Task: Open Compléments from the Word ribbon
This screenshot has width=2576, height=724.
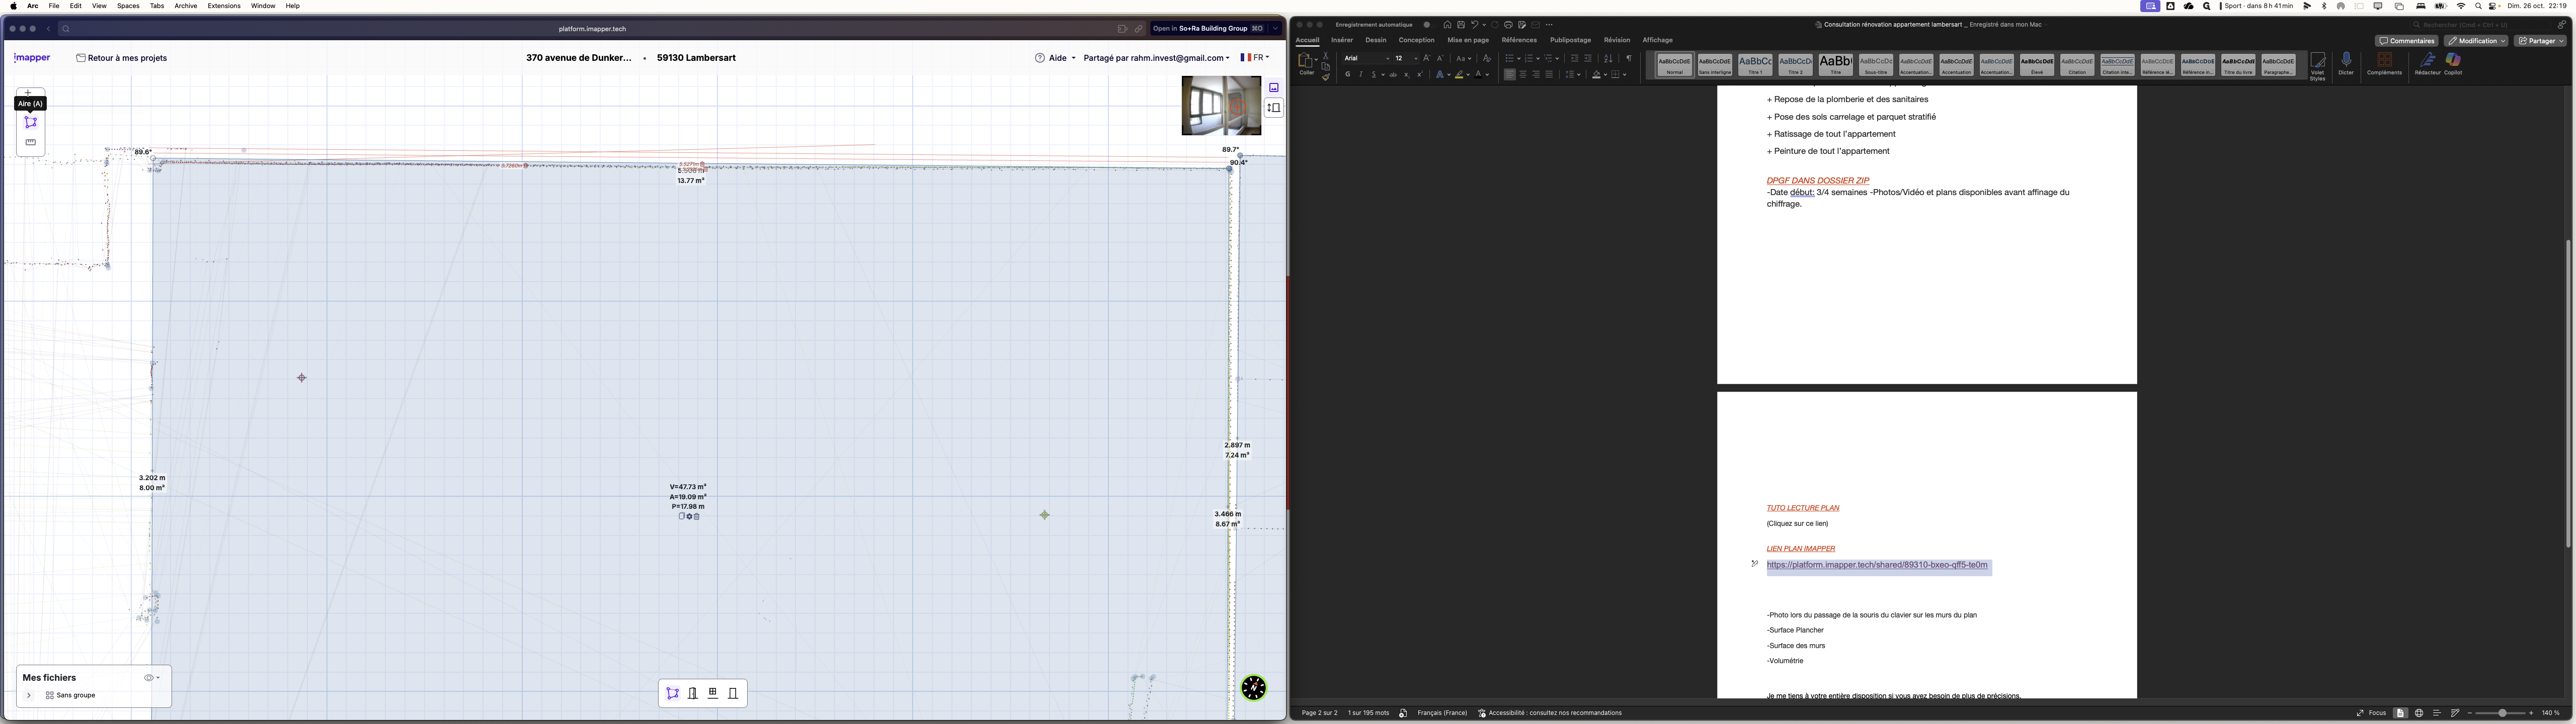Action: pos(2384,63)
